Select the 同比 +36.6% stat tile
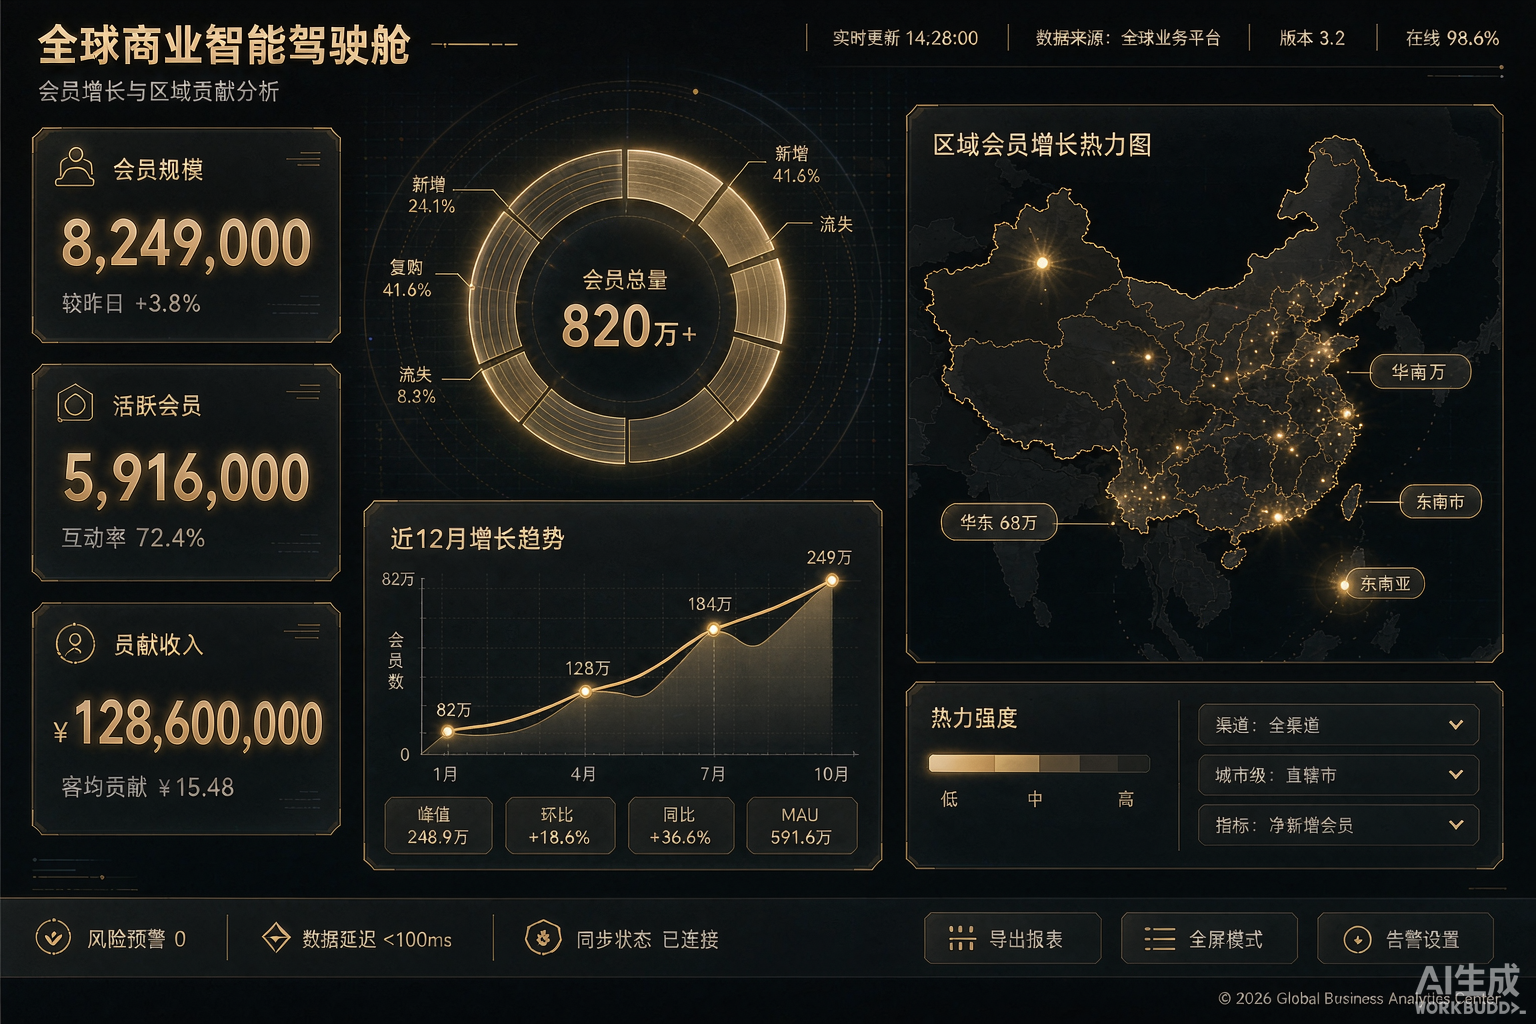Viewport: 1536px width, 1024px height. click(x=680, y=825)
